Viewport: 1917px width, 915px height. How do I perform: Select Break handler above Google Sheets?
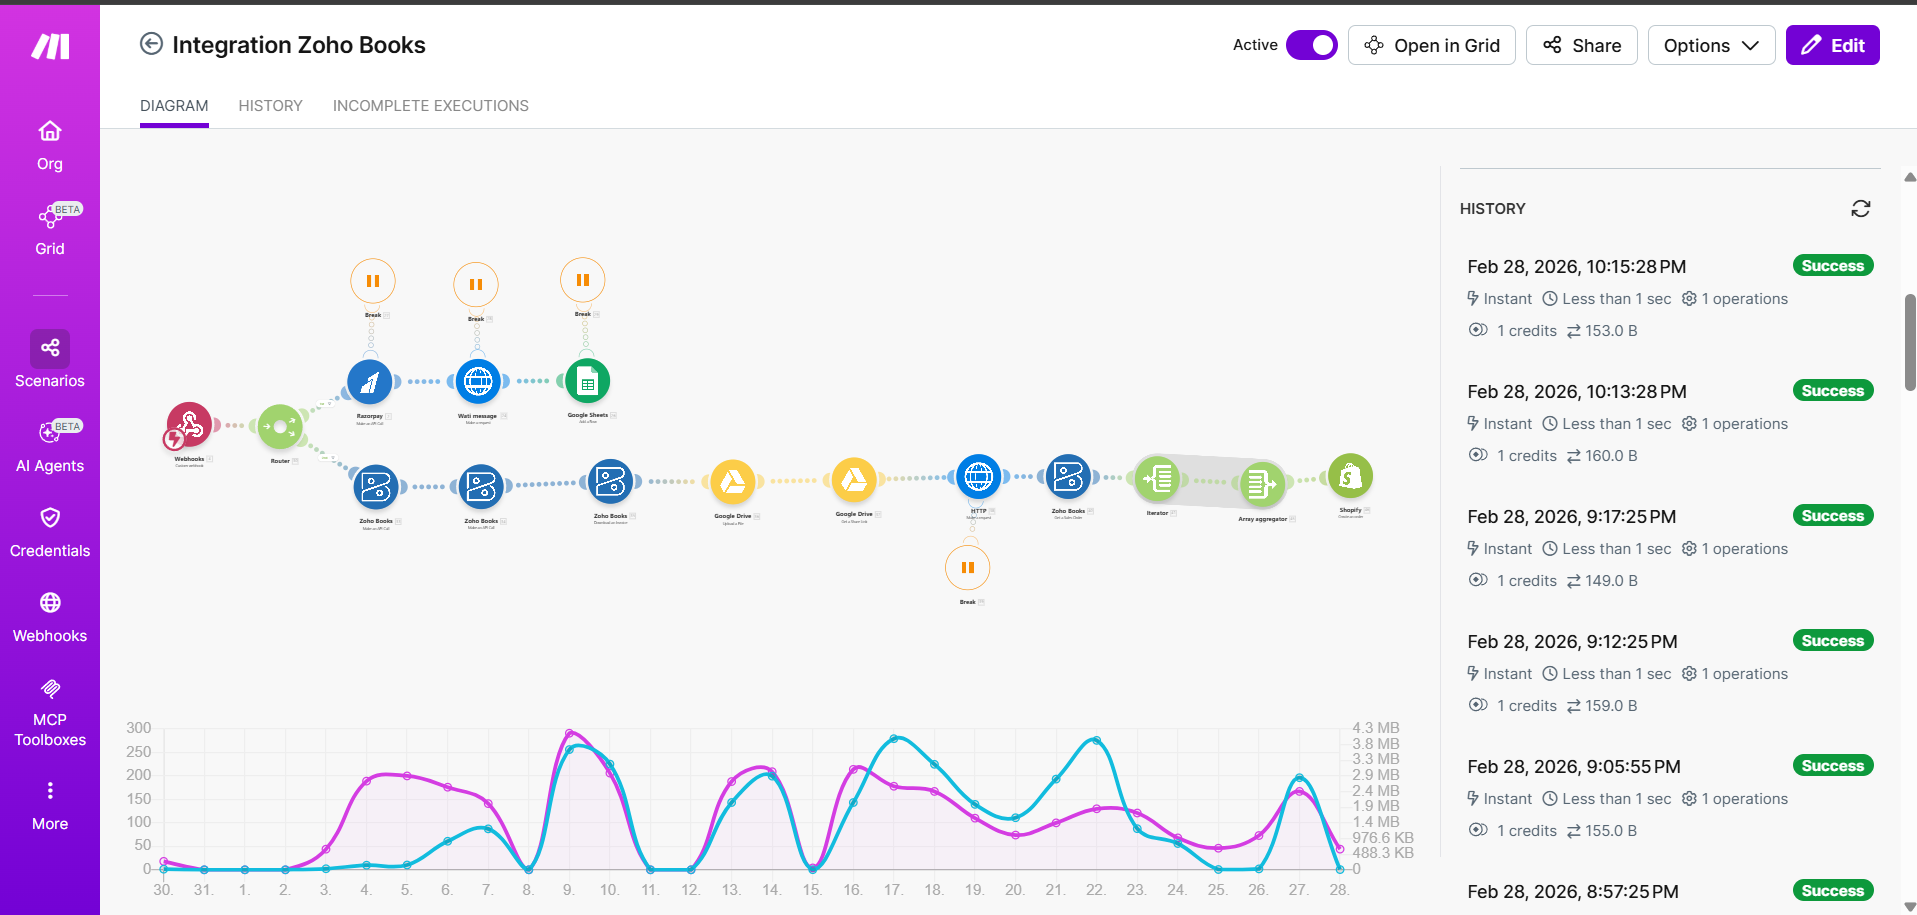point(583,280)
